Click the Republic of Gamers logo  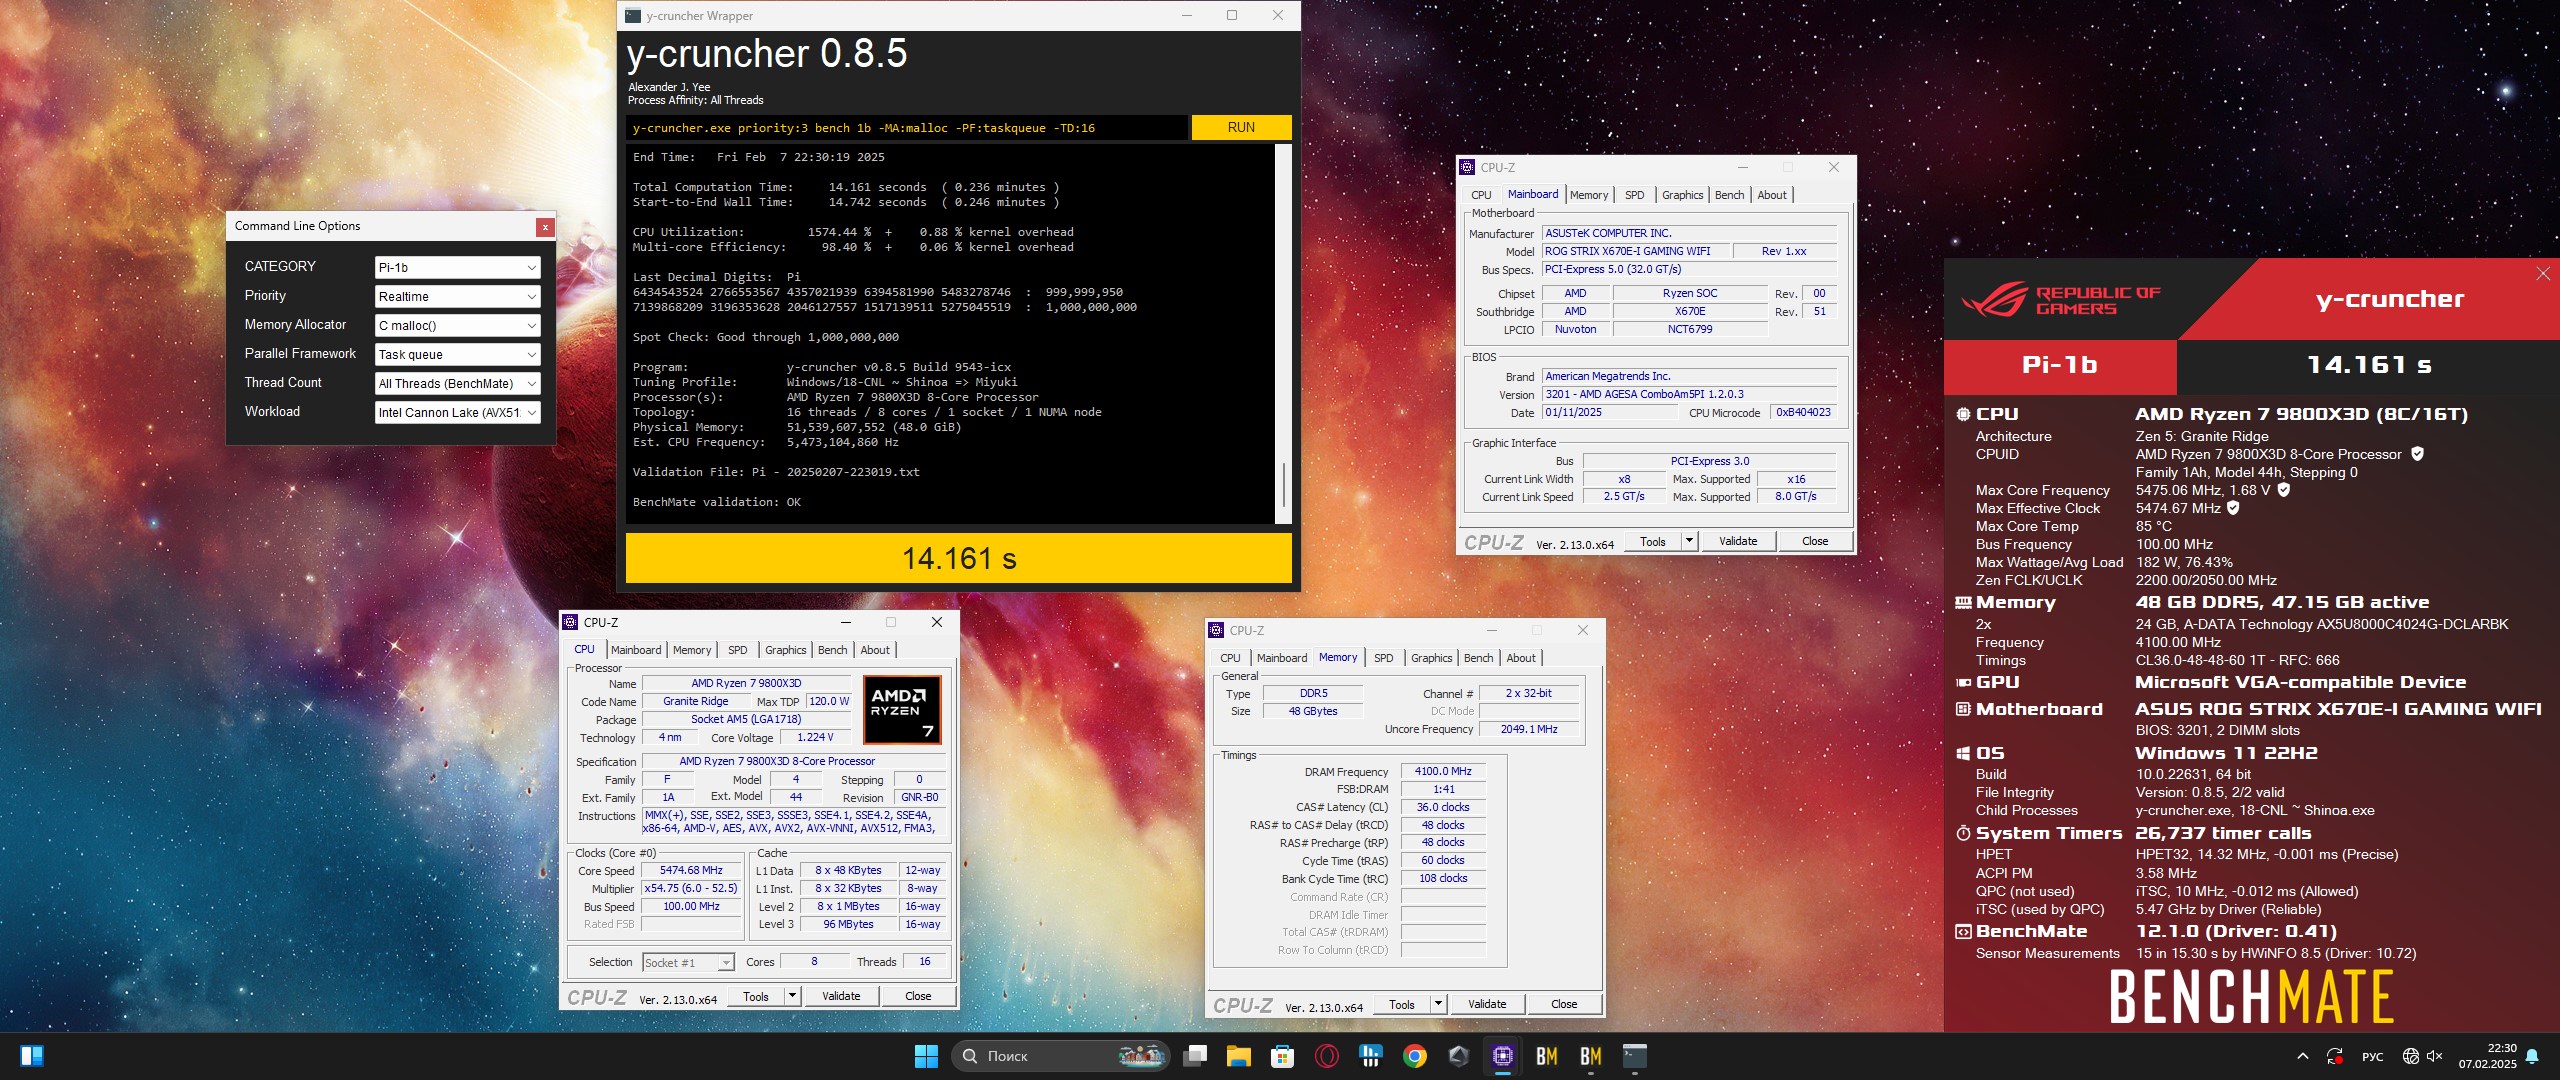pyautogui.click(x=2062, y=300)
